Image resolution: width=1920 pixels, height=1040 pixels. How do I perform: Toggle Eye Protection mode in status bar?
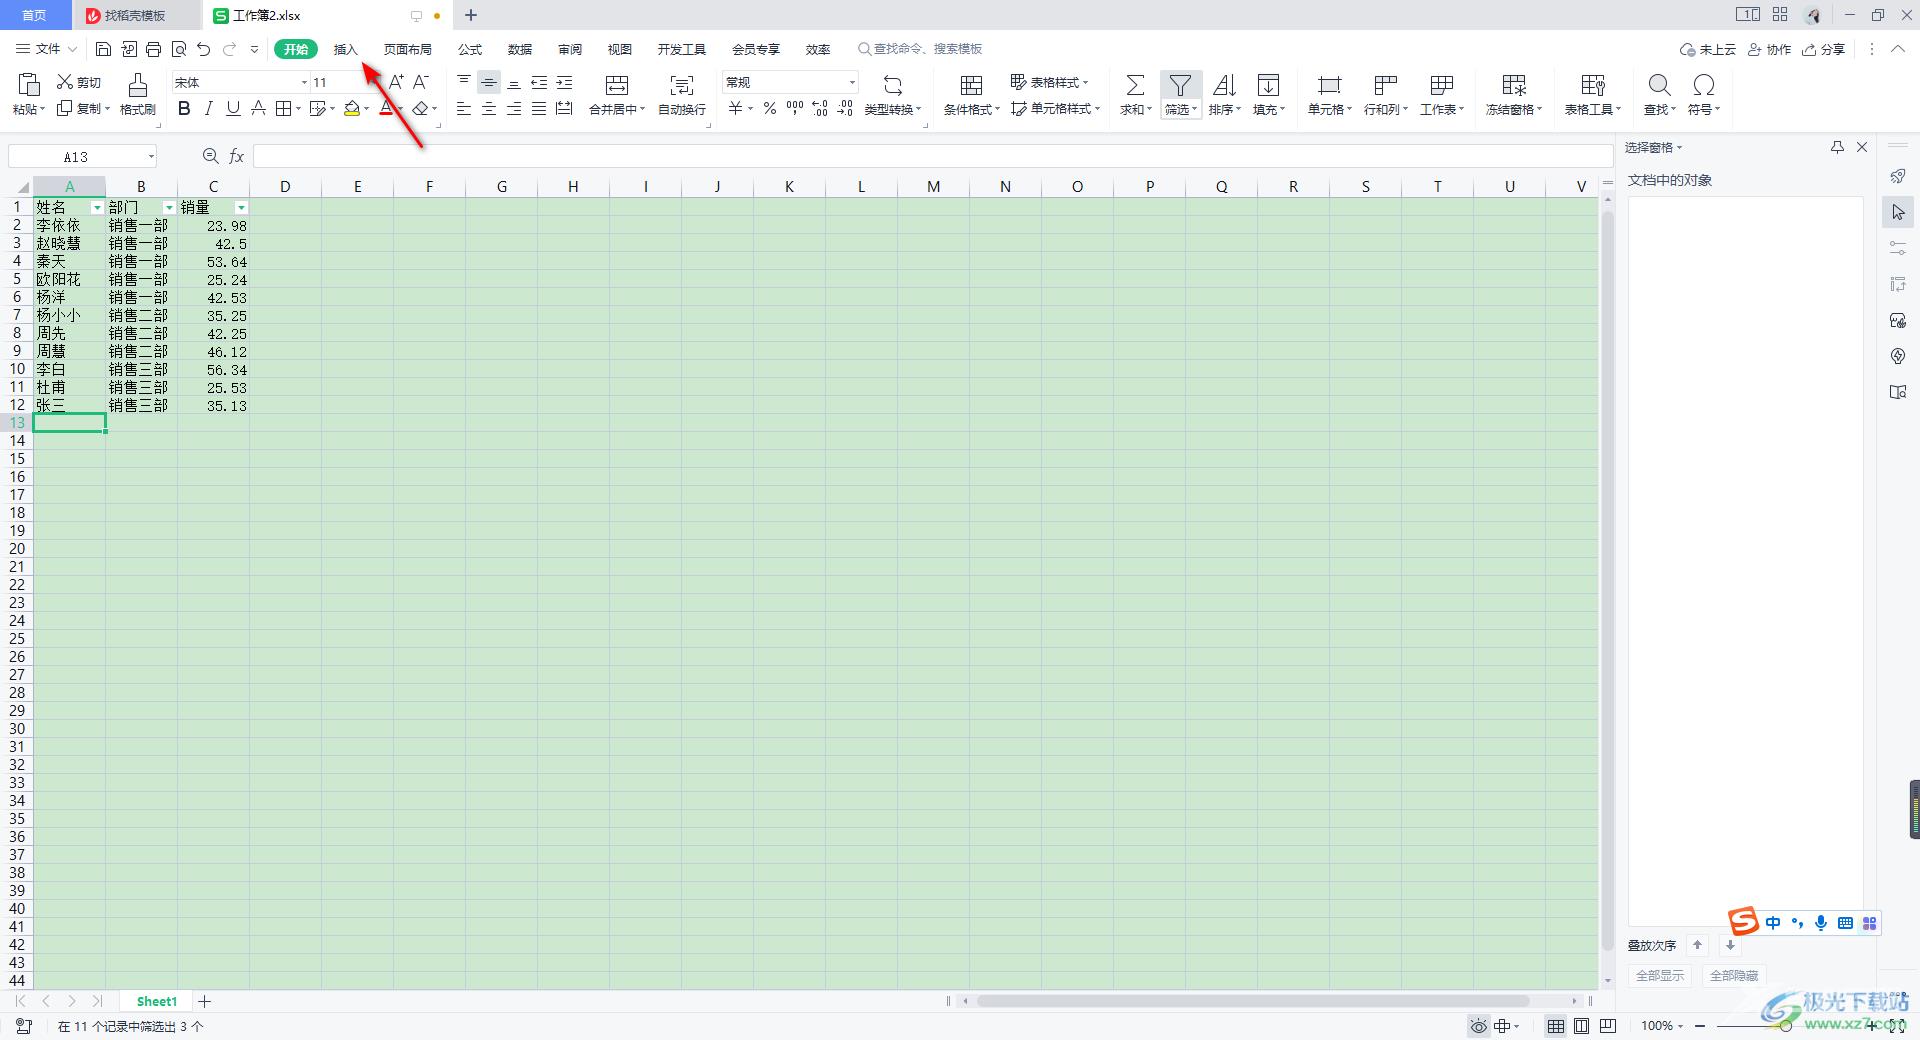[x=1478, y=1026]
